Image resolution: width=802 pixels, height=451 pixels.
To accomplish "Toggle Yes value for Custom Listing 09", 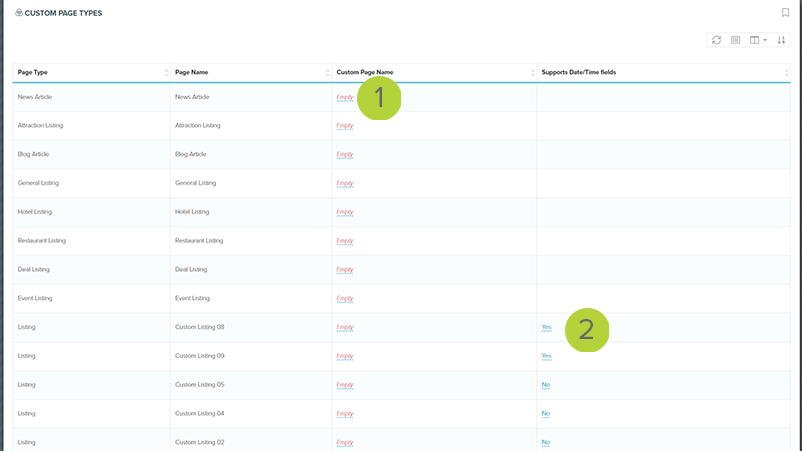I will tap(546, 356).
